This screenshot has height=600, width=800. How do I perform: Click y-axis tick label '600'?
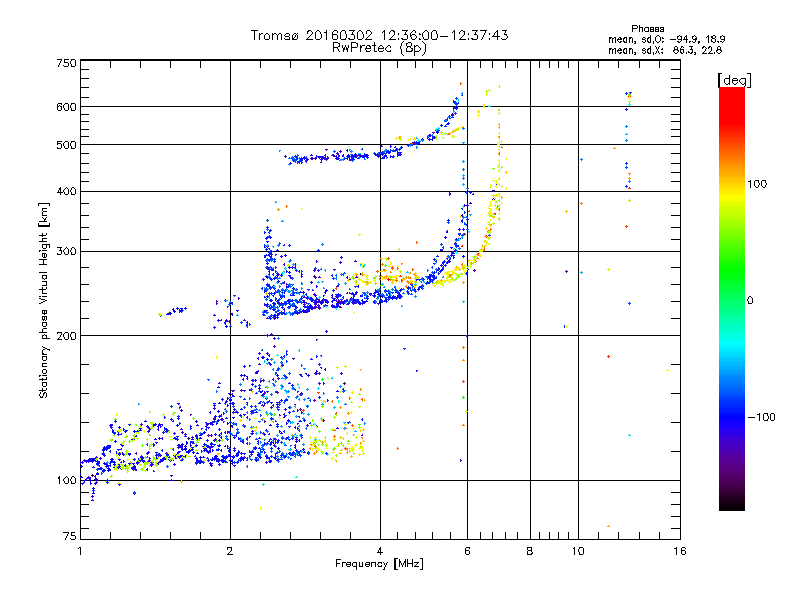[x=66, y=107]
